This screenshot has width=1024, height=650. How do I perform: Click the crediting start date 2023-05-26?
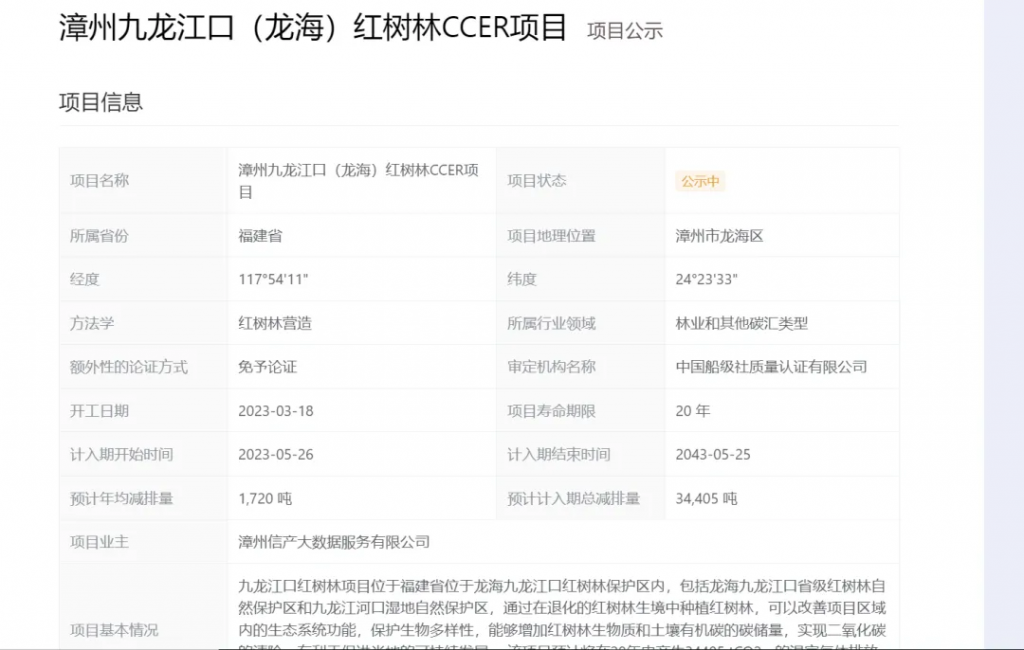(275, 454)
